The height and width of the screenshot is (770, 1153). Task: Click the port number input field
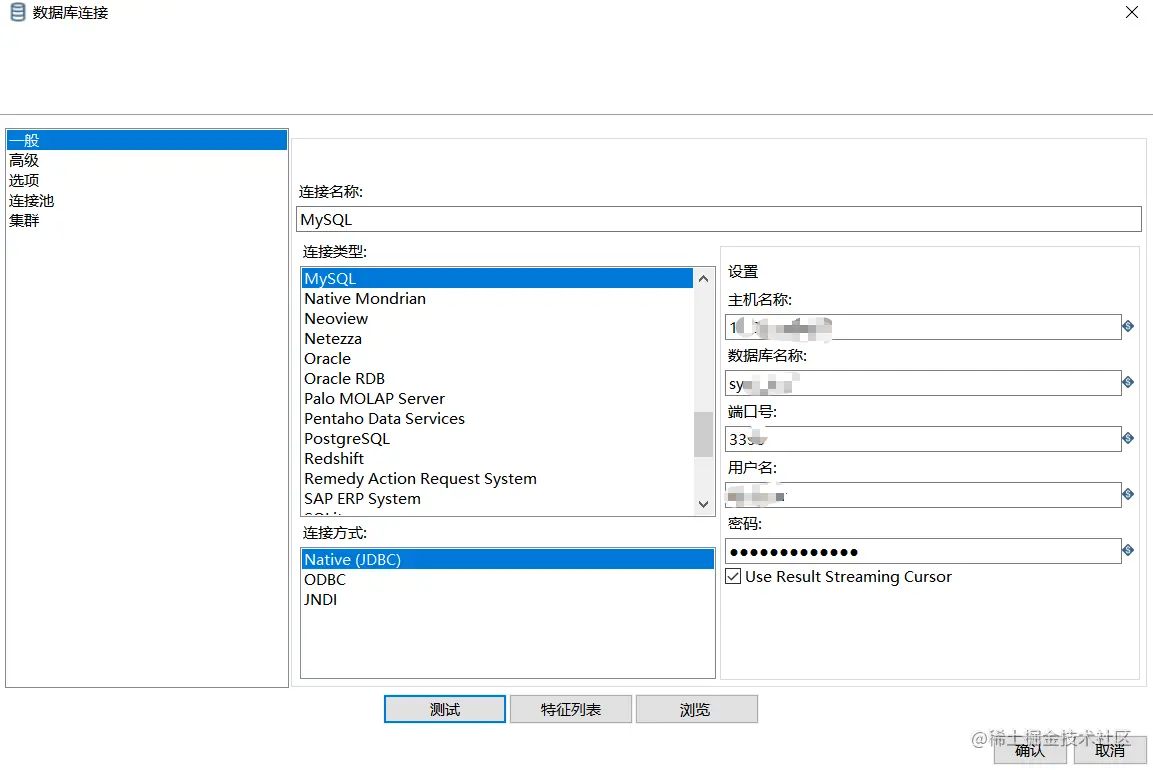click(923, 439)
